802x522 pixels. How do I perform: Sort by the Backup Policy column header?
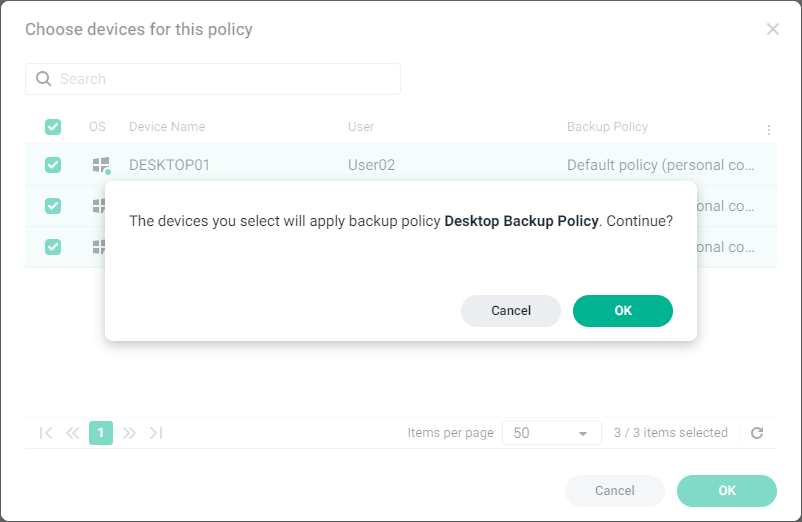pos(607,127)
